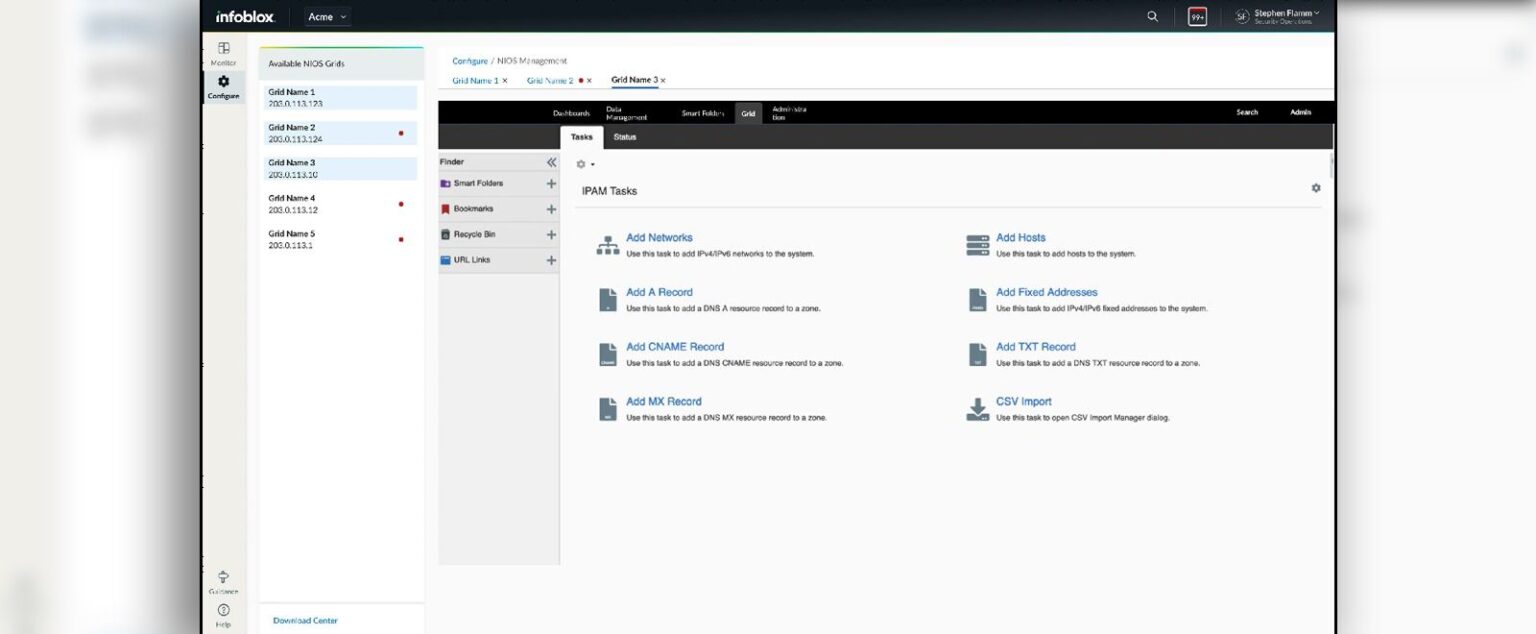1536x634 pixels.
Task: Click the CSV Import download icon
Action: pyautogui.click(x=977, y=407)
